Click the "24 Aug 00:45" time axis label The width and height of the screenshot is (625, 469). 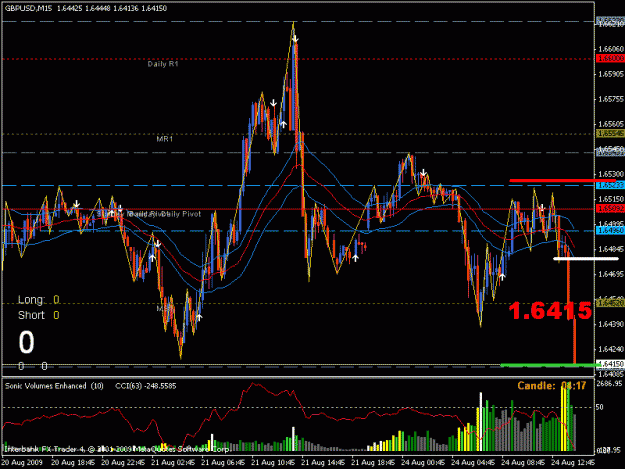click(x=423, y=463)
